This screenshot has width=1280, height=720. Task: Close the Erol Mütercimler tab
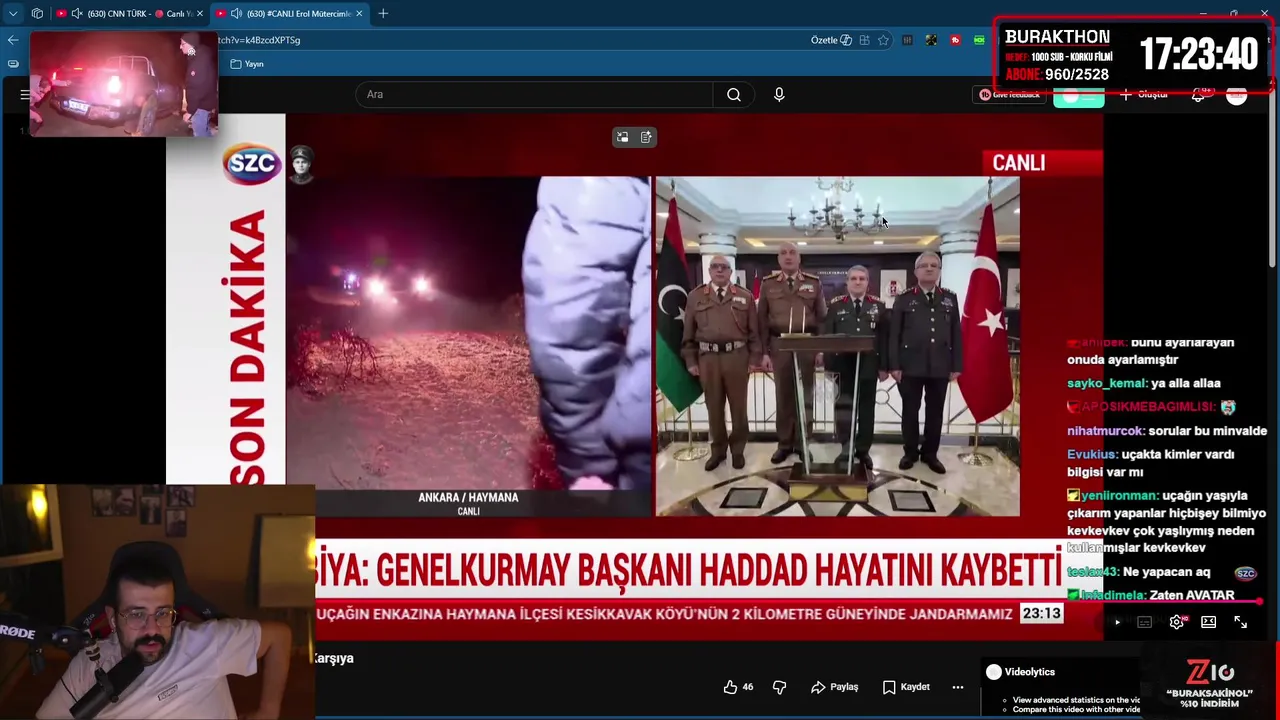(x=359, y=14)
